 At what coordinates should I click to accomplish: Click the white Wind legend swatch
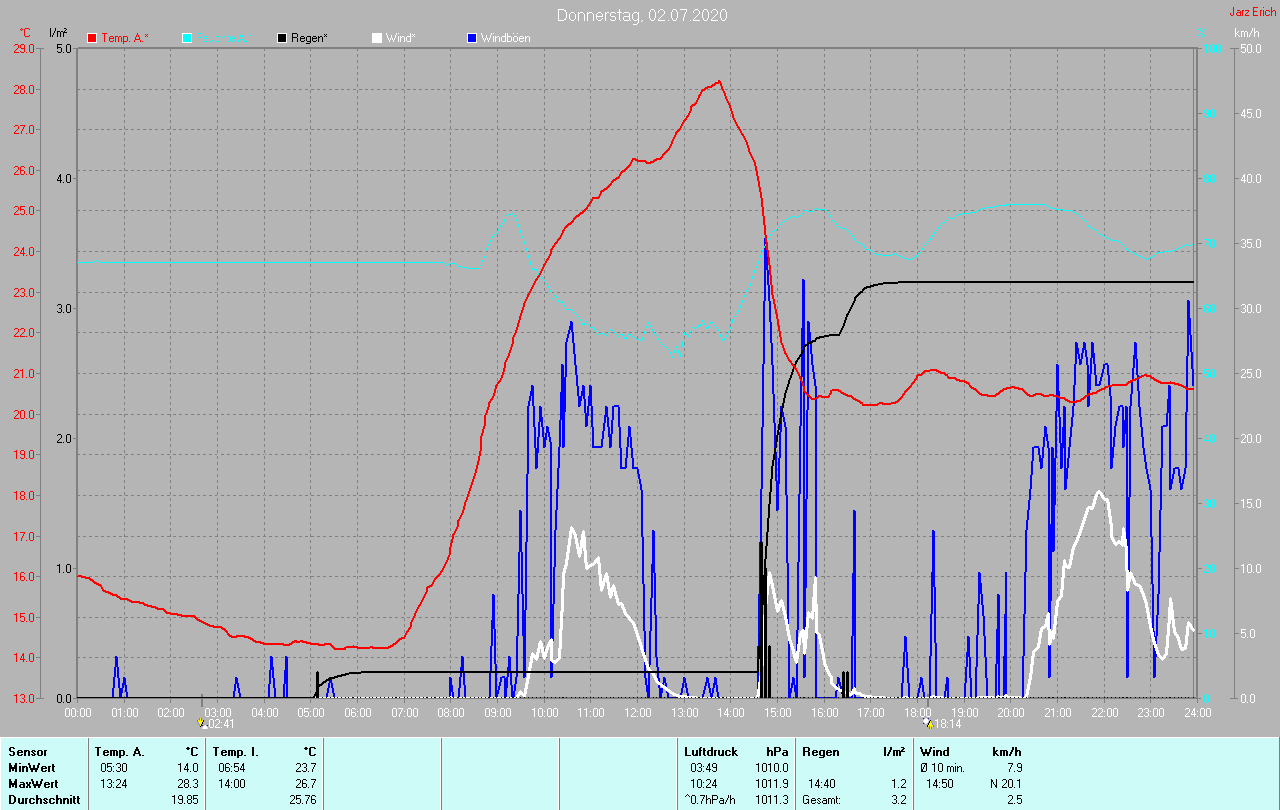coord(377,38)
